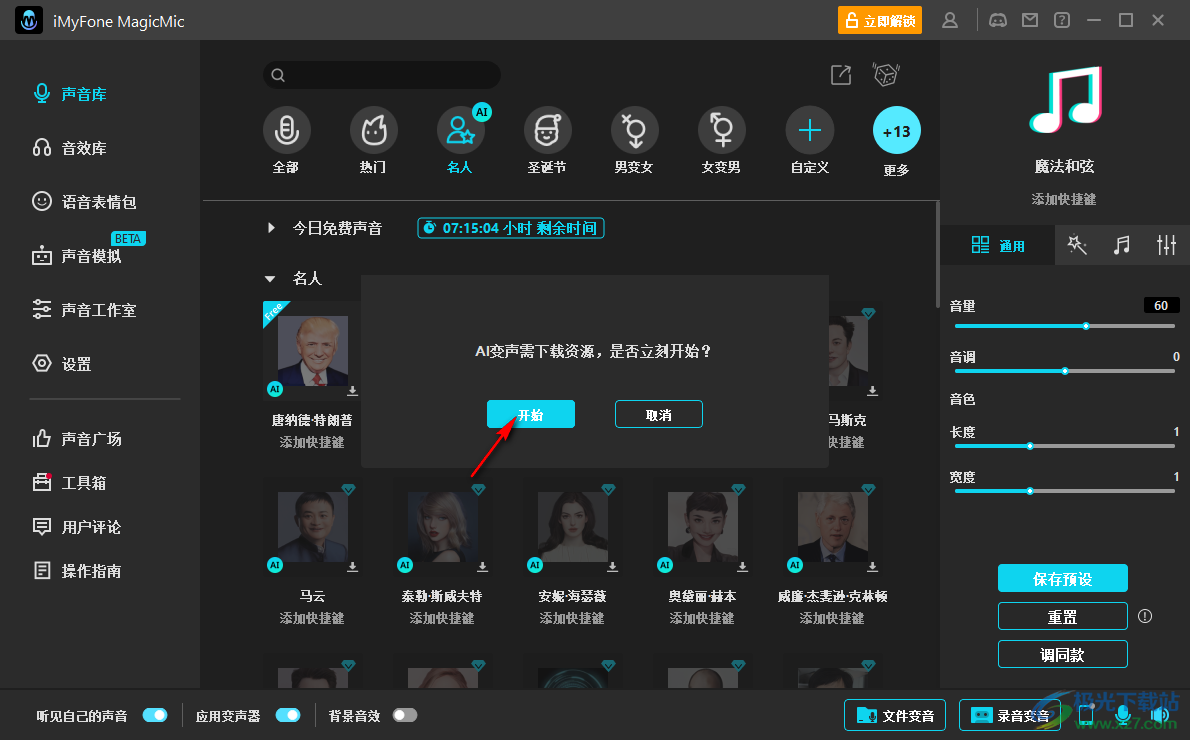Select the 全部 microphone category icon
This screenshot has height=740, width=1190.
tap(286, 131)
